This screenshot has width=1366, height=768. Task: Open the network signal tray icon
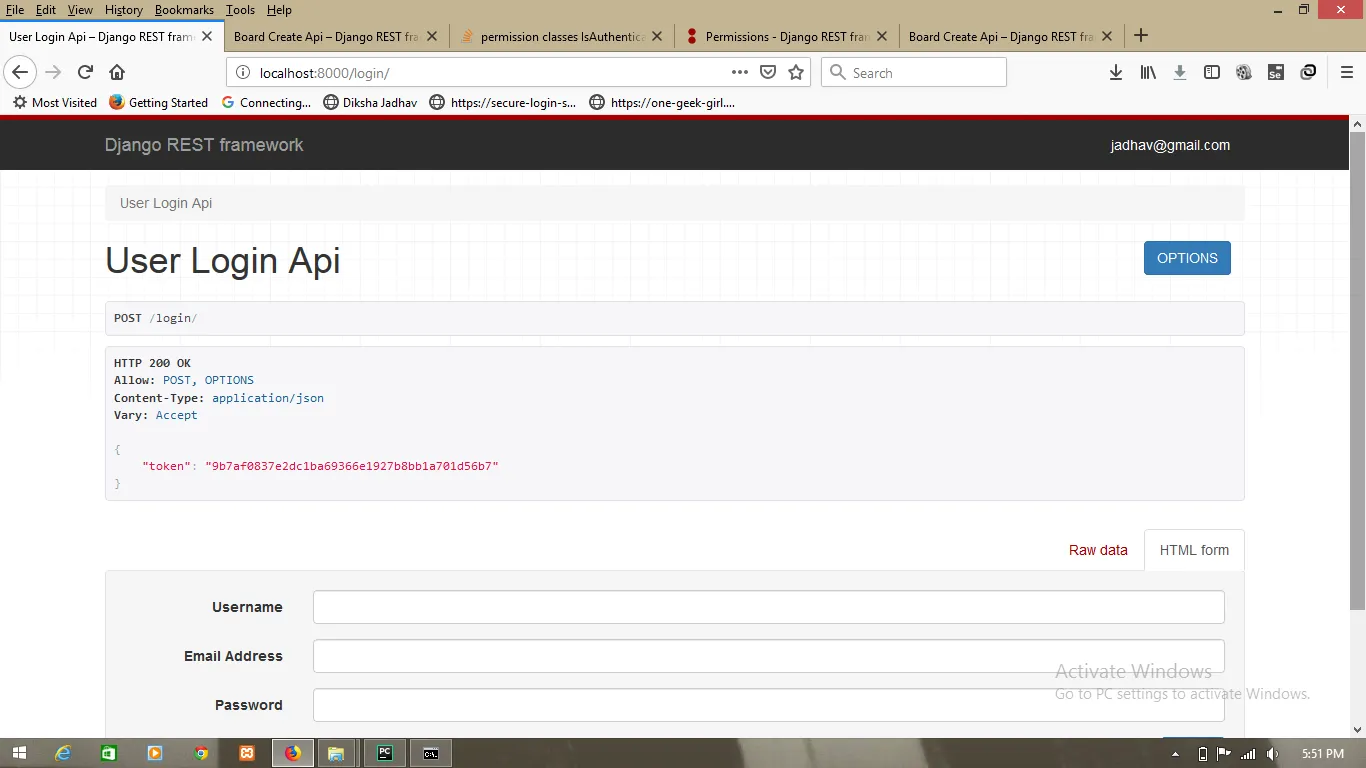pos(1248,754)
